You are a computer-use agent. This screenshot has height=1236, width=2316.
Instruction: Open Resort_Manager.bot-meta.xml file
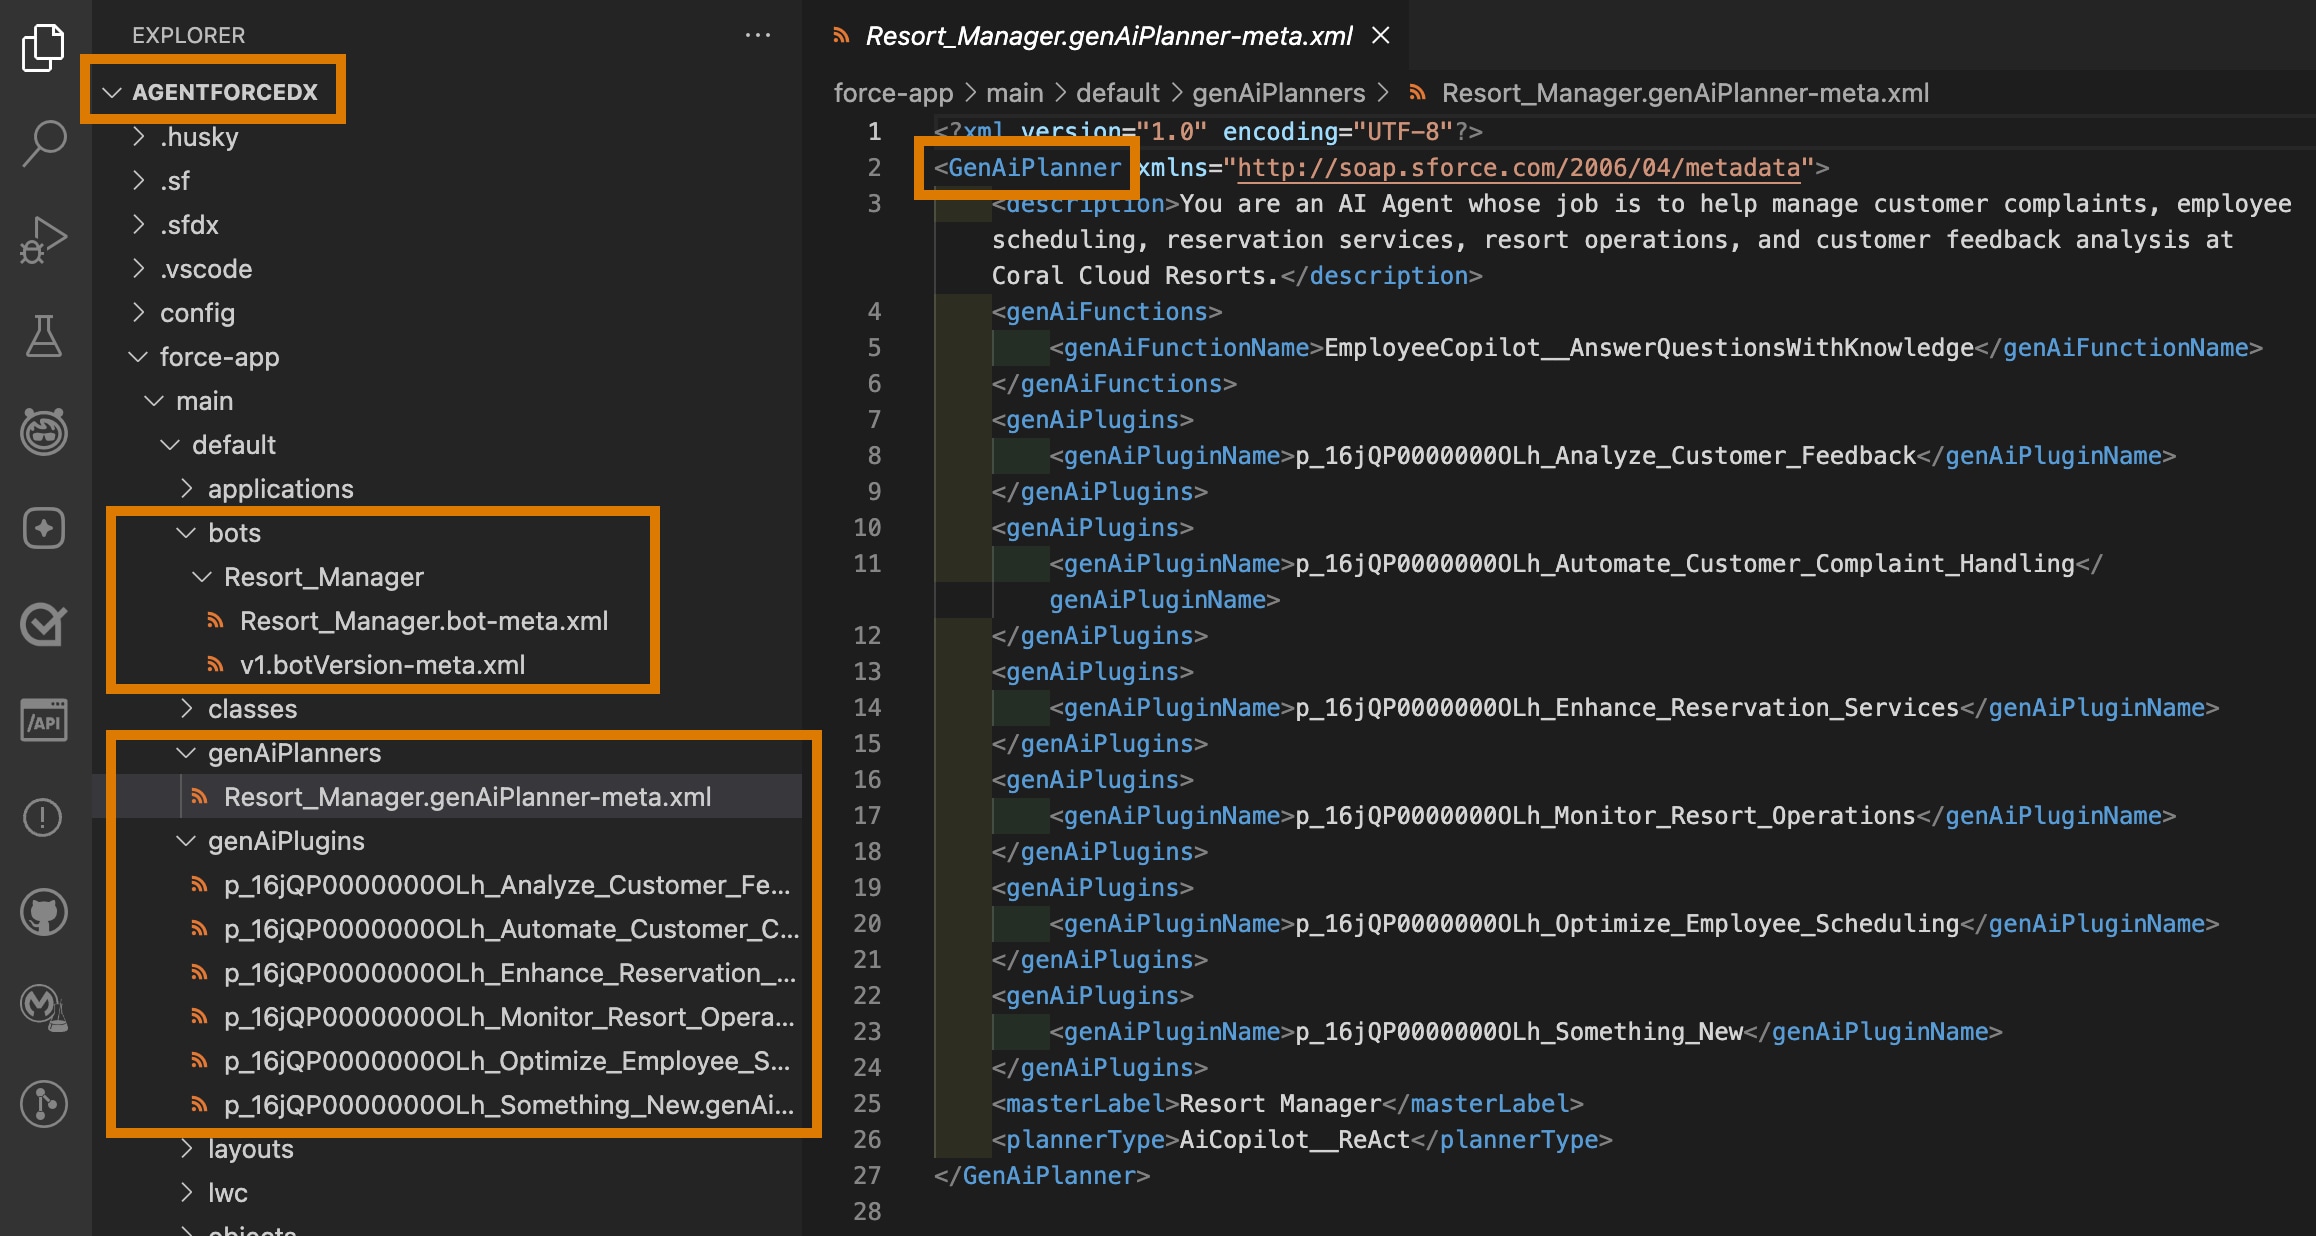point(424,621)
